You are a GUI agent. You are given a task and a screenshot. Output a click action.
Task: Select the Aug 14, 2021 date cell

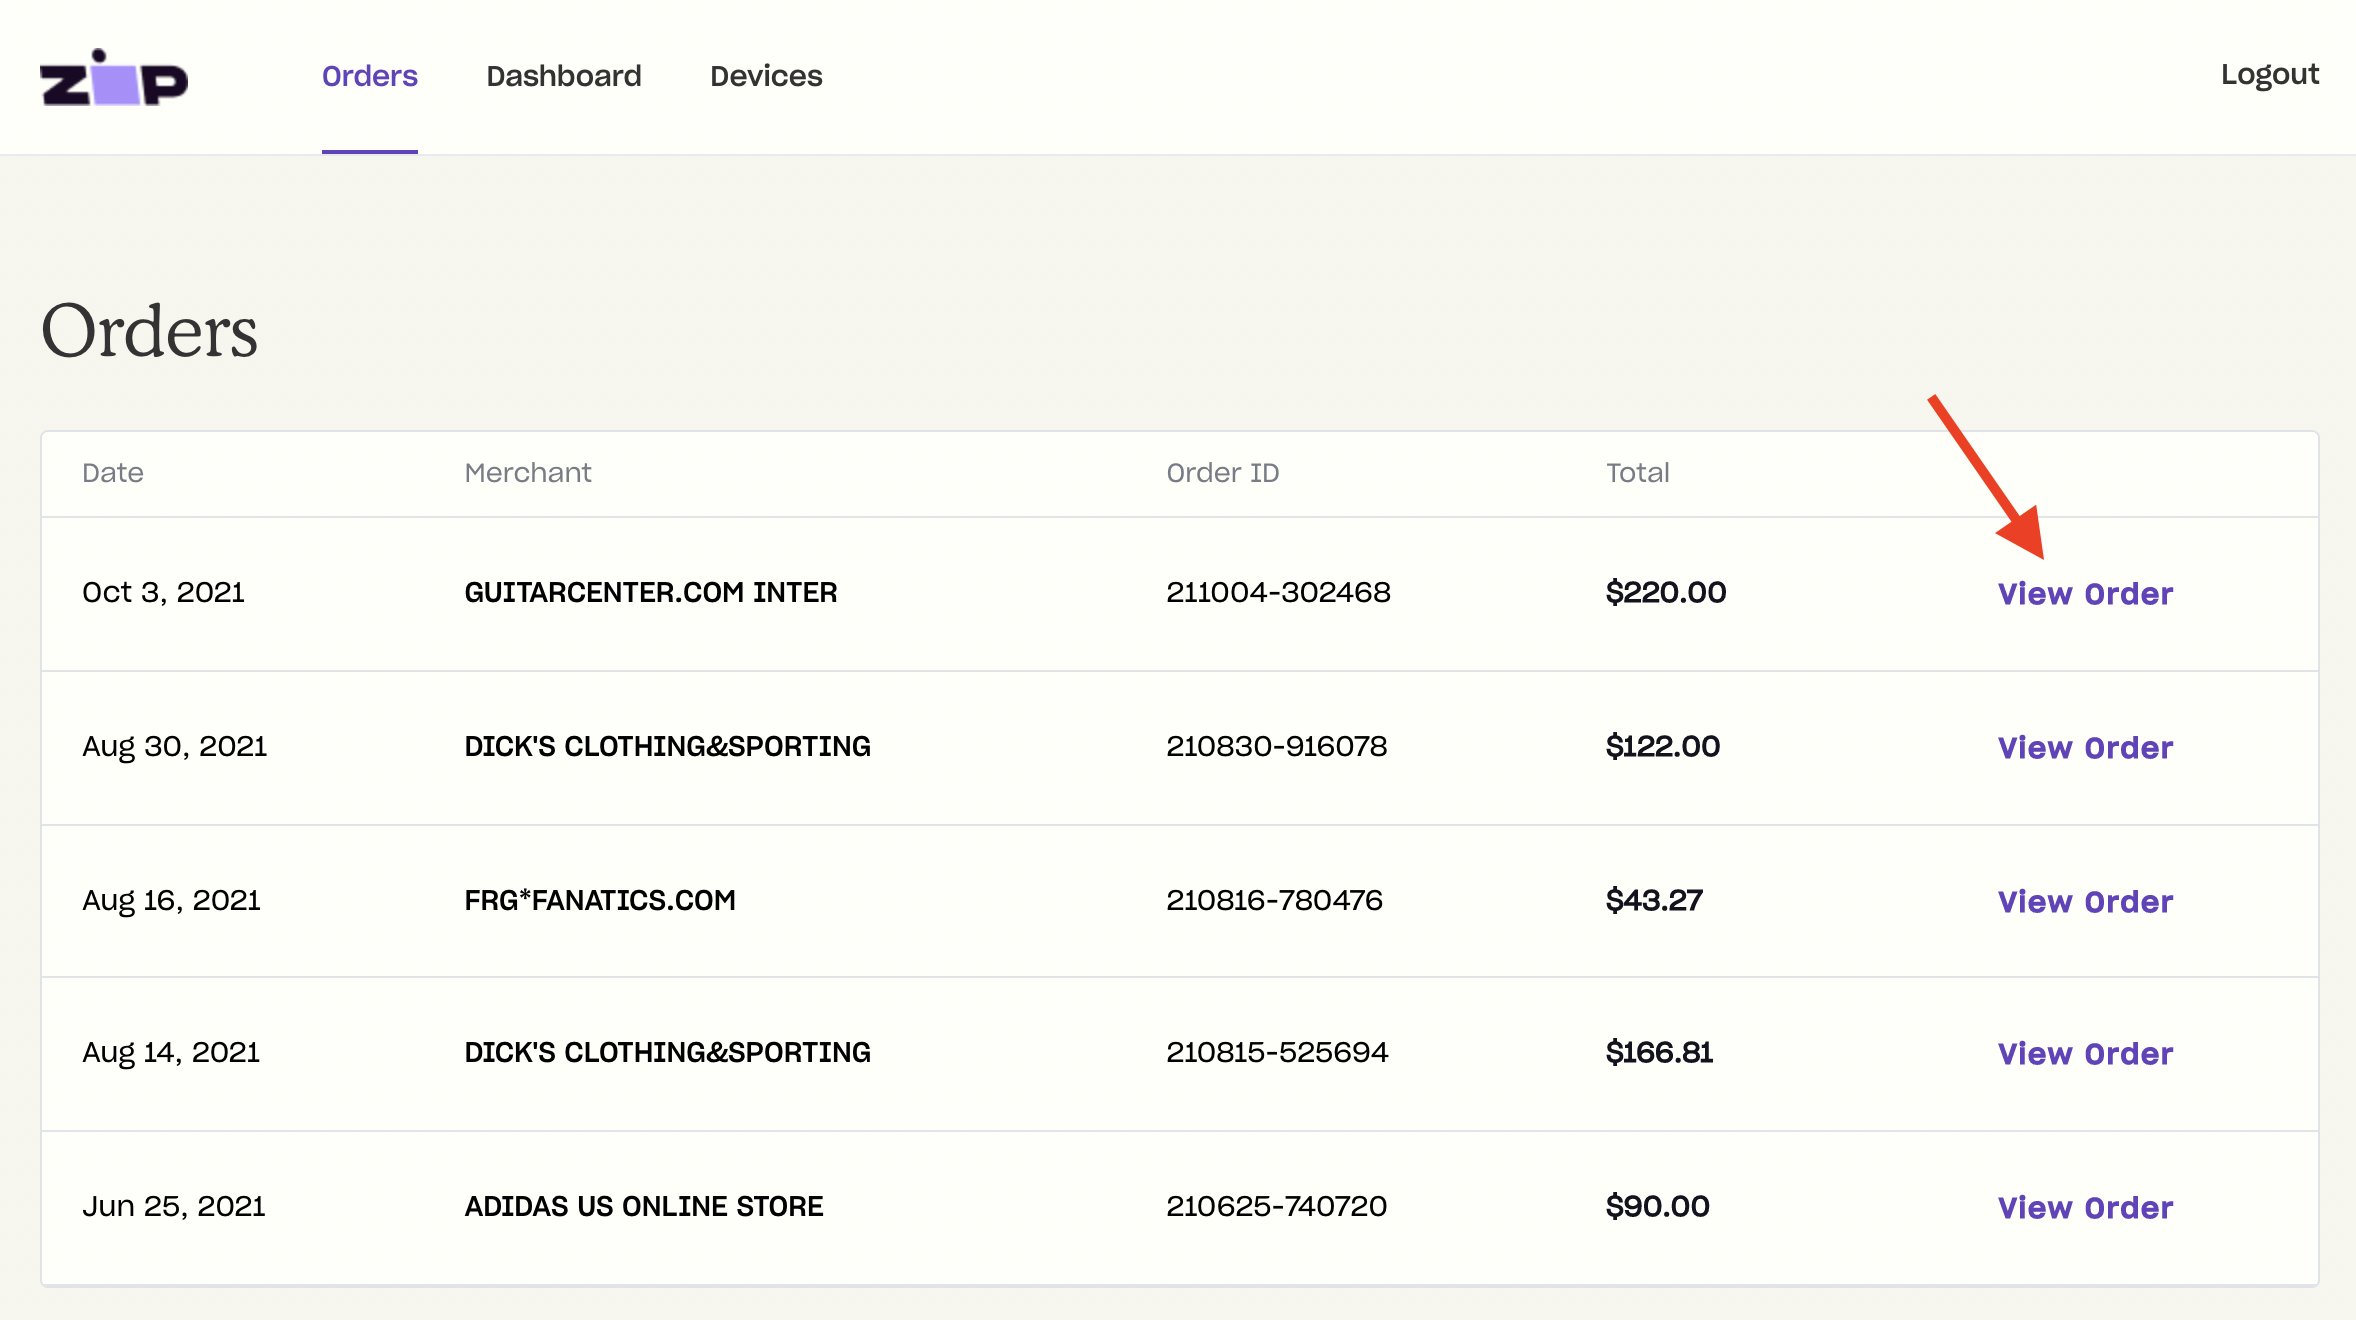[171, 1053]
